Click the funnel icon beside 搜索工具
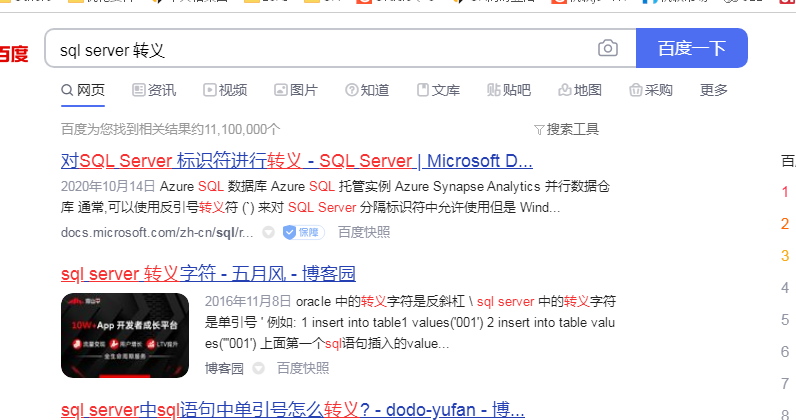This screenshot has width=796, height=420. 539,130
